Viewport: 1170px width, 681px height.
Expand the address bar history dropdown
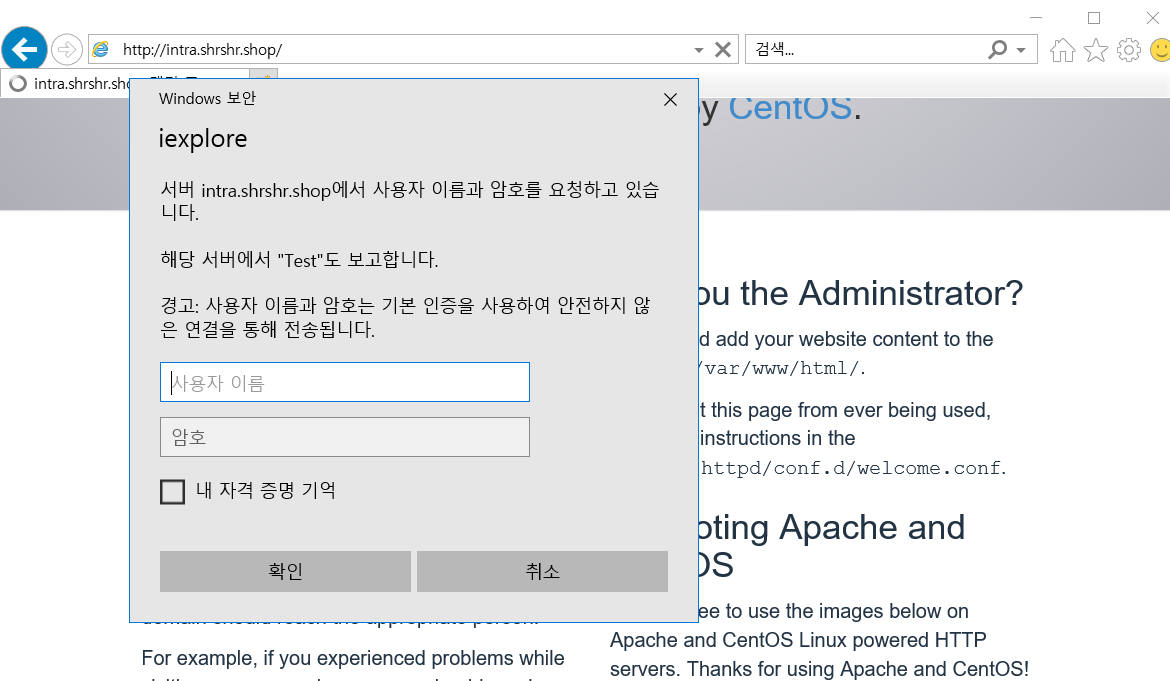[x=698, y=50]
